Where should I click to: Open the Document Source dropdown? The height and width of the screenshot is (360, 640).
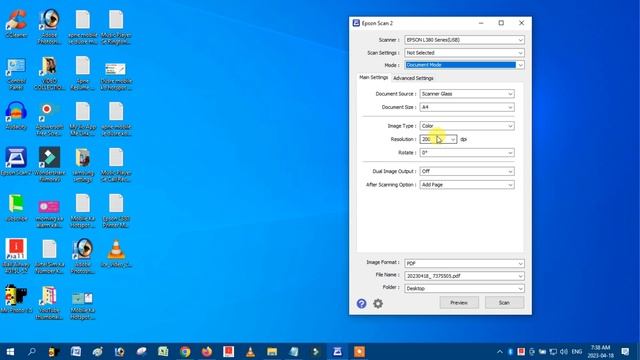(467, 94)
